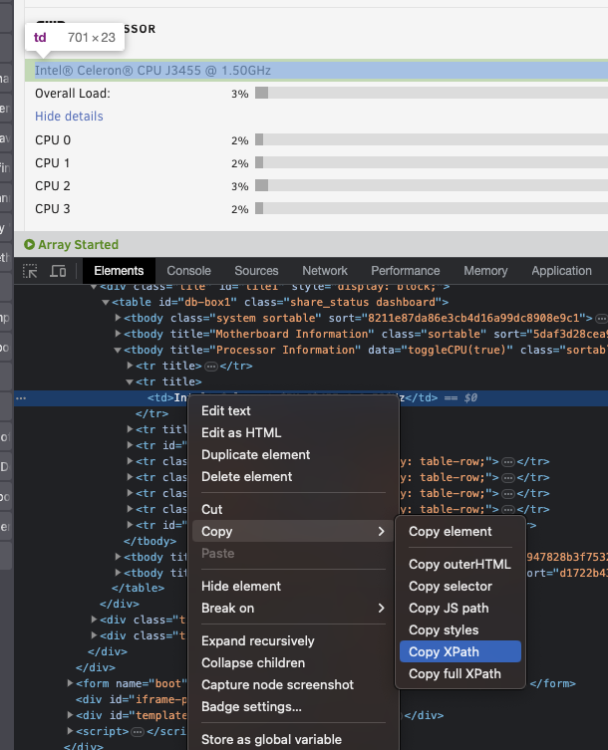608x750 pixels.
Task: Select Delete element
Action: pyautogui.click(x=293, y=477)
